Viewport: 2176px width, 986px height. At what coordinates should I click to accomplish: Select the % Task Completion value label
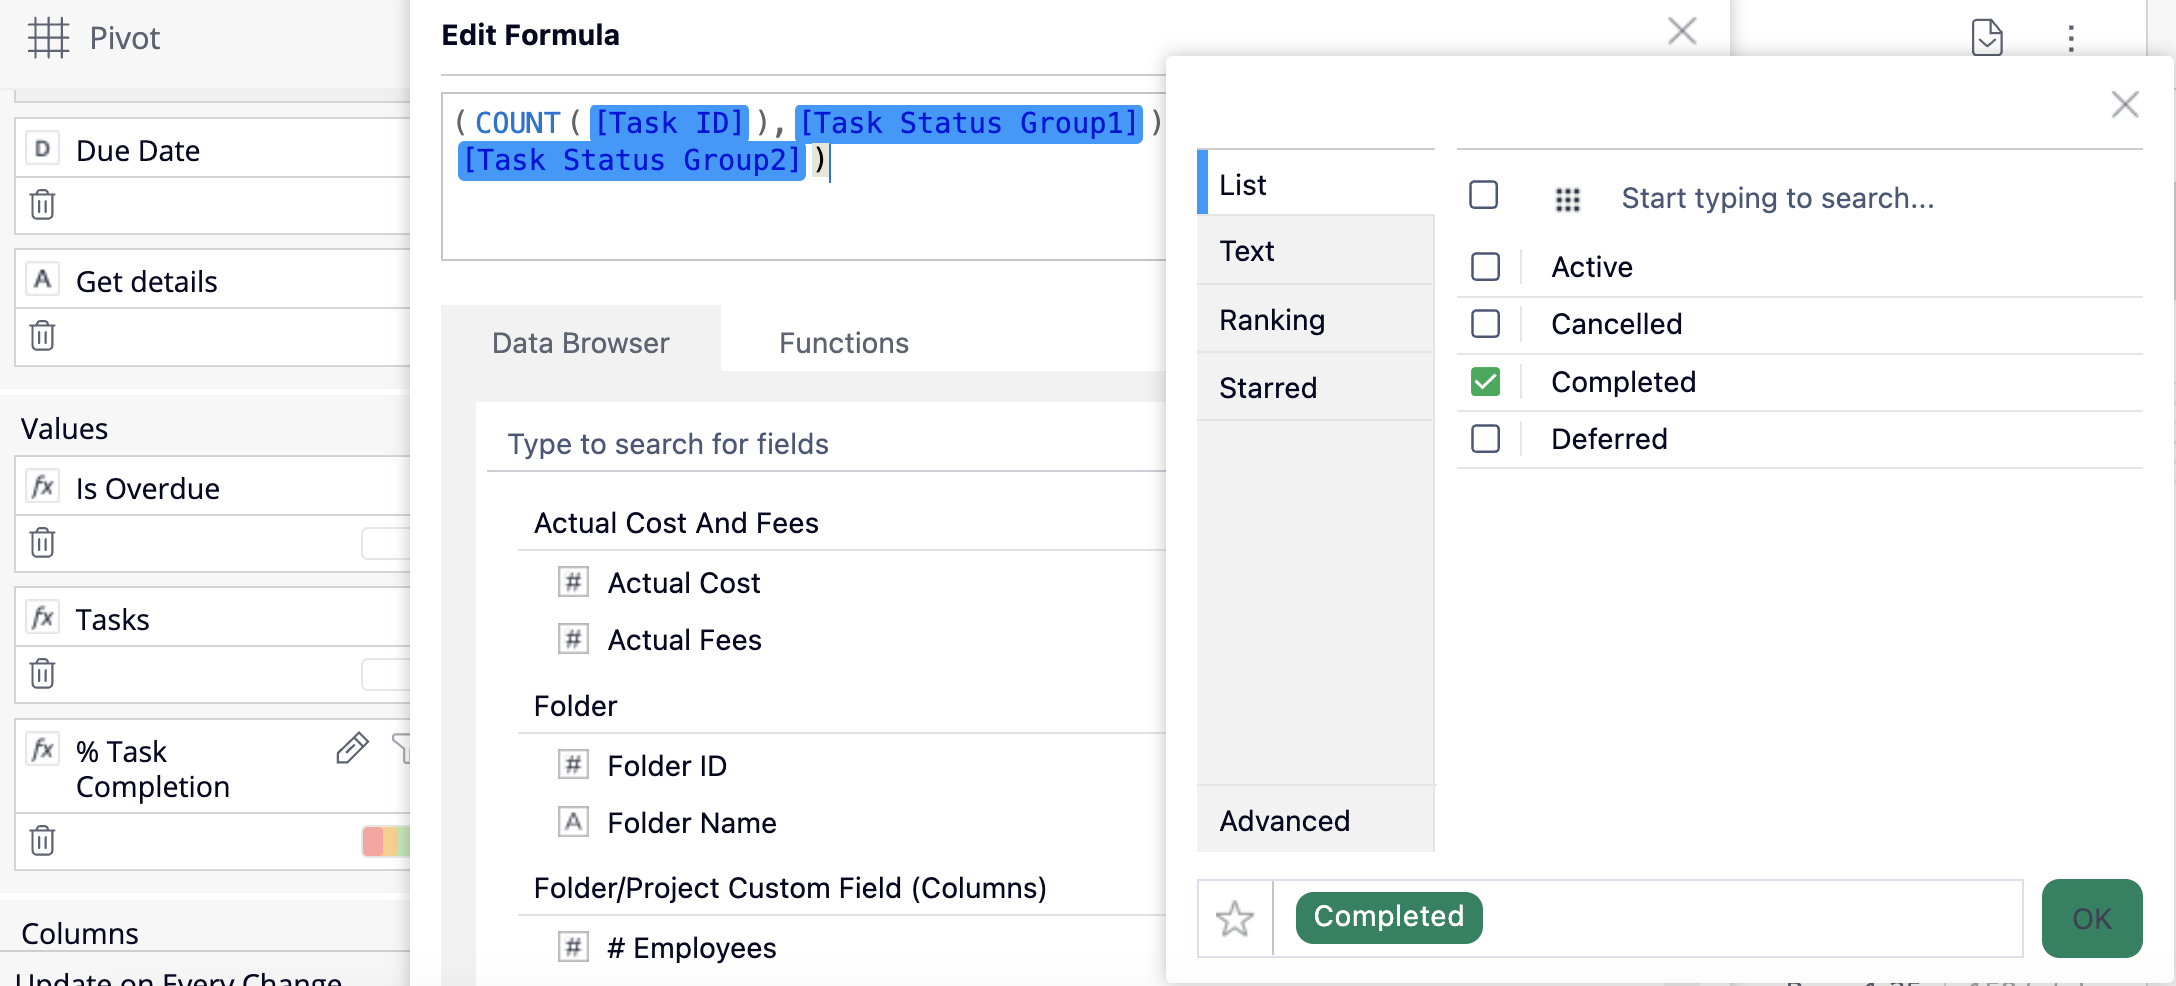153,769
